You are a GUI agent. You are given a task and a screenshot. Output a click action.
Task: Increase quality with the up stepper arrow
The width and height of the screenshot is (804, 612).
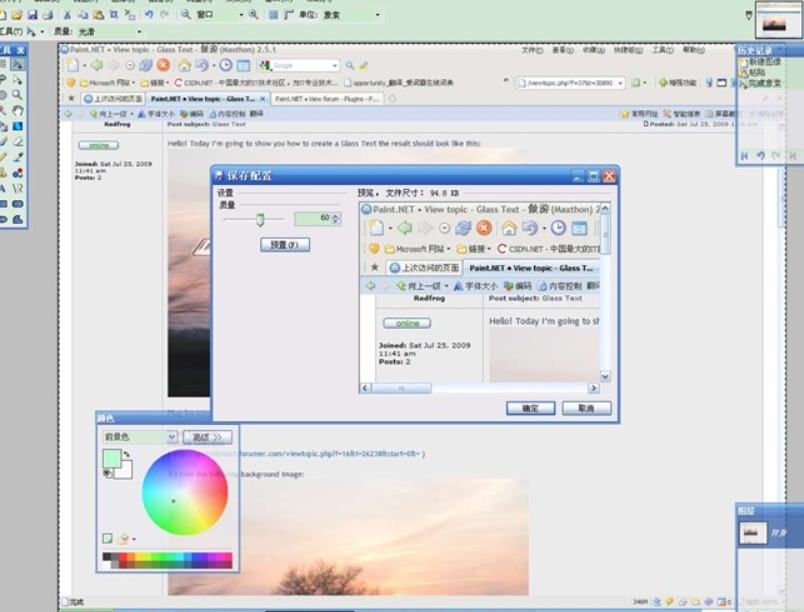pos(336,215)
